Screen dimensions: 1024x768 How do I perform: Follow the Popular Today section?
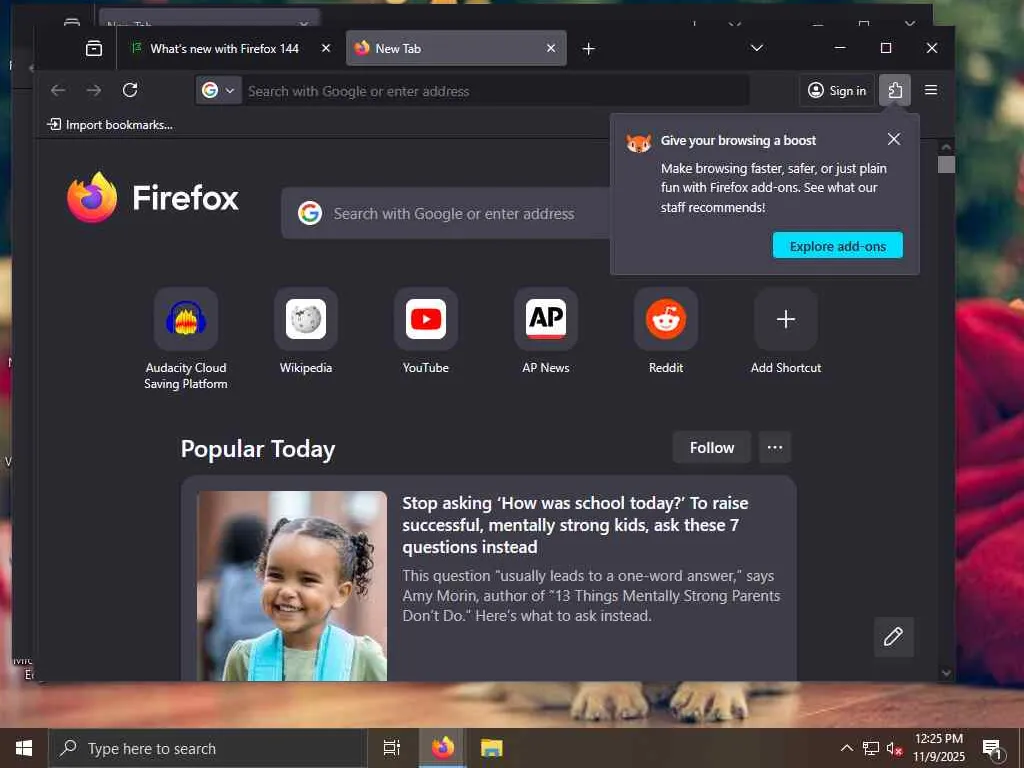(x=712, y=447)
